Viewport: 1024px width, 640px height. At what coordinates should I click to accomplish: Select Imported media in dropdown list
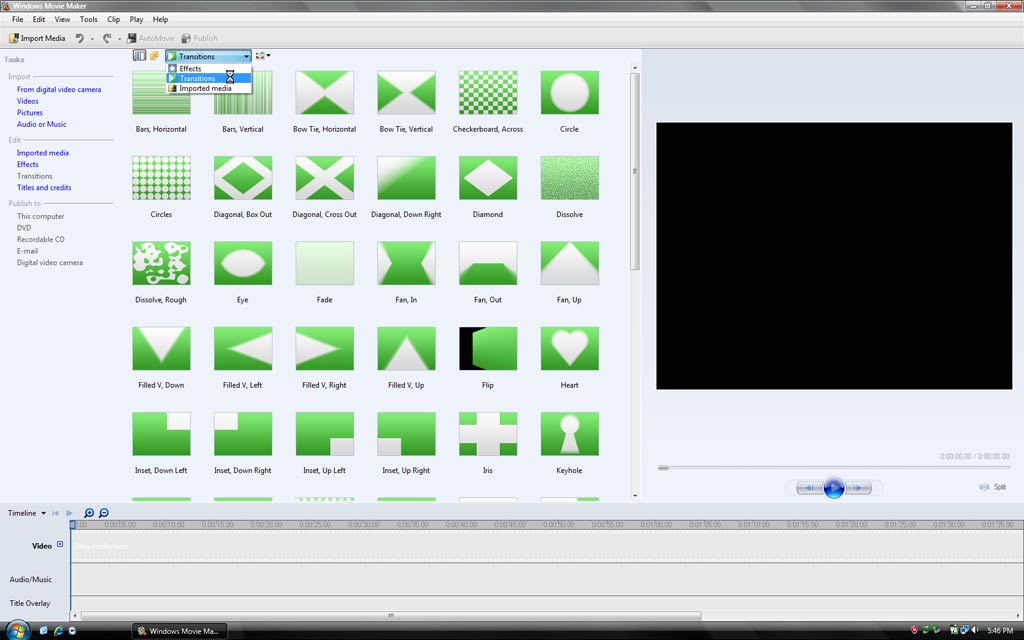[x=205, y=88]
